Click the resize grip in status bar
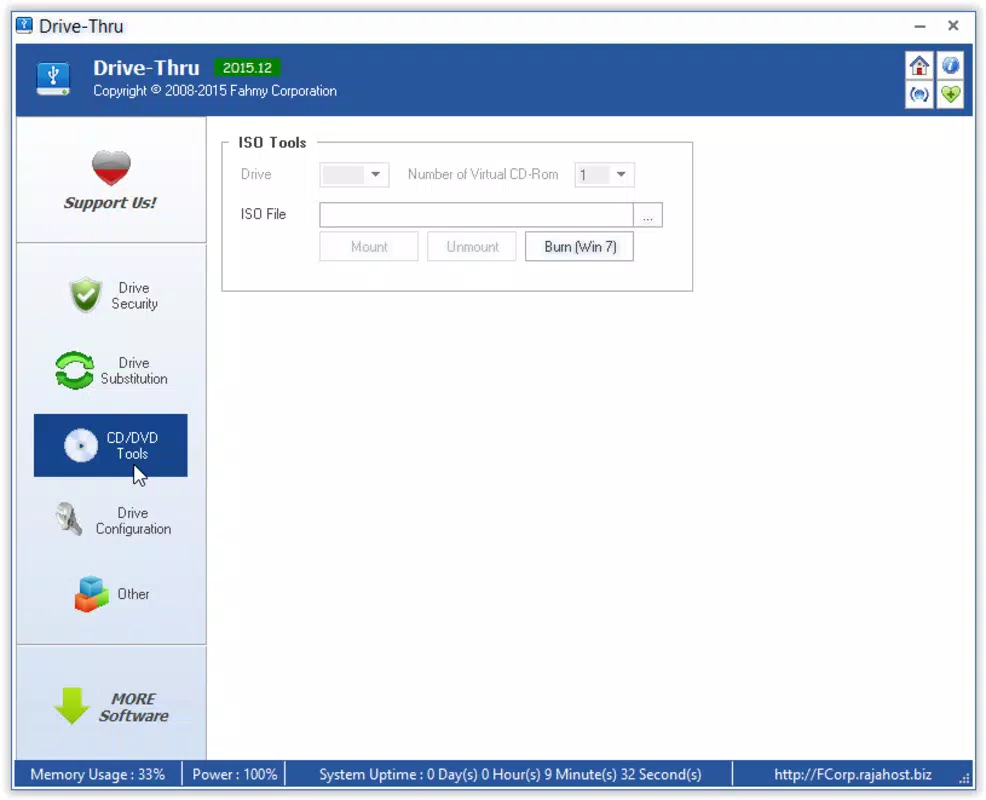 click(x=965, y=779)
